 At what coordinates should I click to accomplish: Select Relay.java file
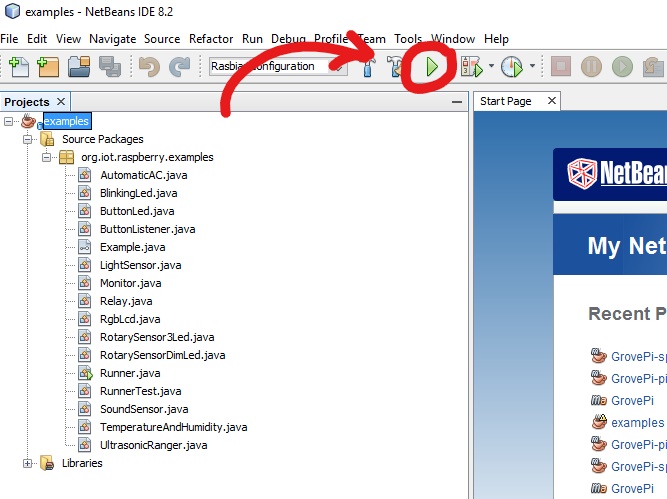tap(126, 301)
